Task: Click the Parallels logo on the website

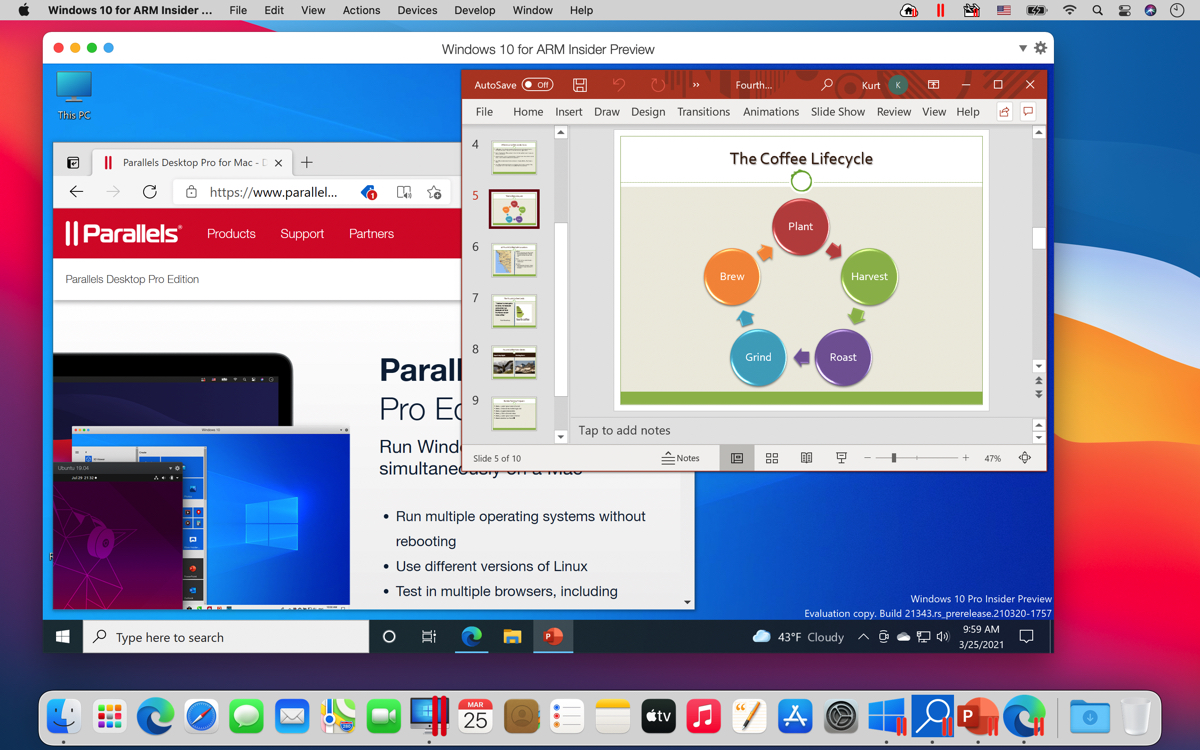Action: point(123,234)
